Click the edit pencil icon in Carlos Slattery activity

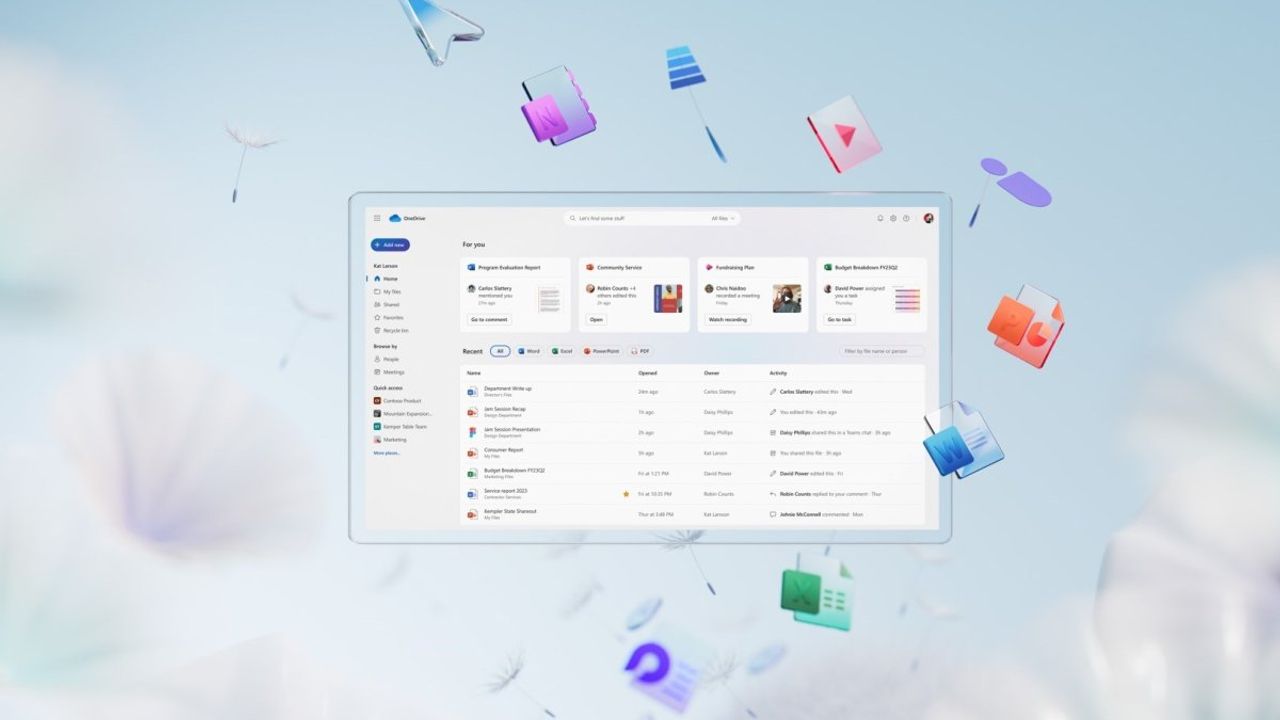point(773,392)
